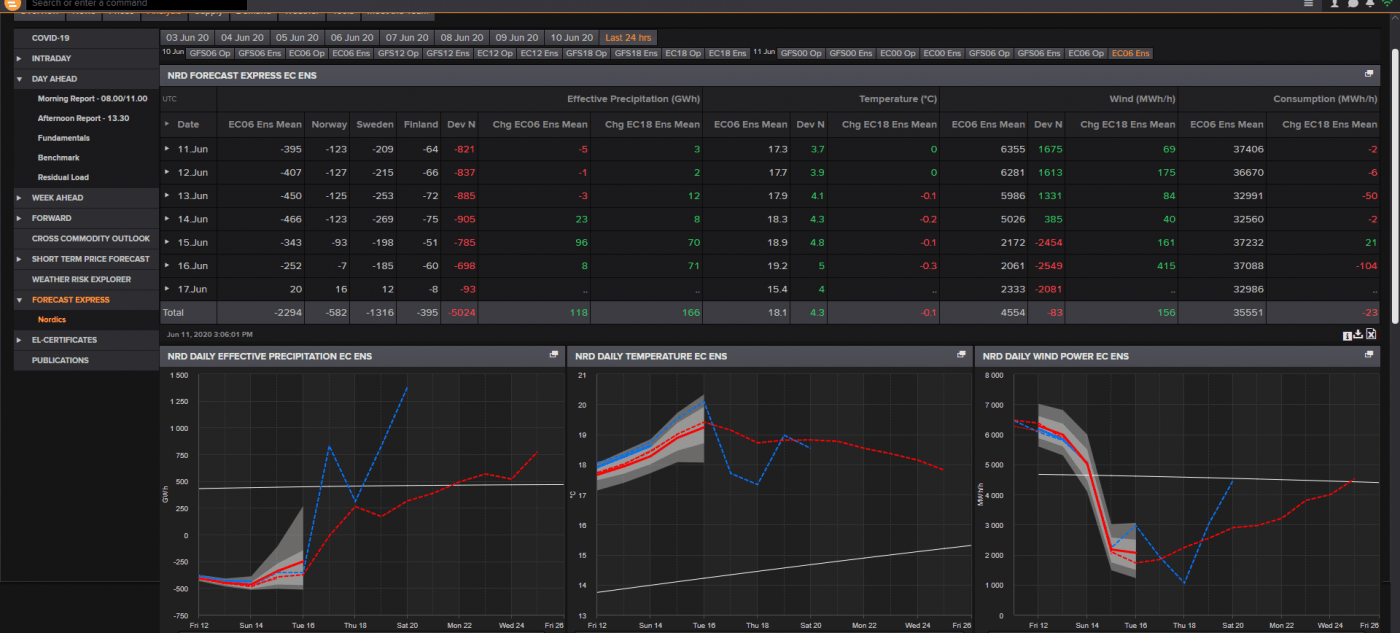Screen dimensions: 1400x633
Task: Click the download icon below the table
Action: tap(1359, 334)
